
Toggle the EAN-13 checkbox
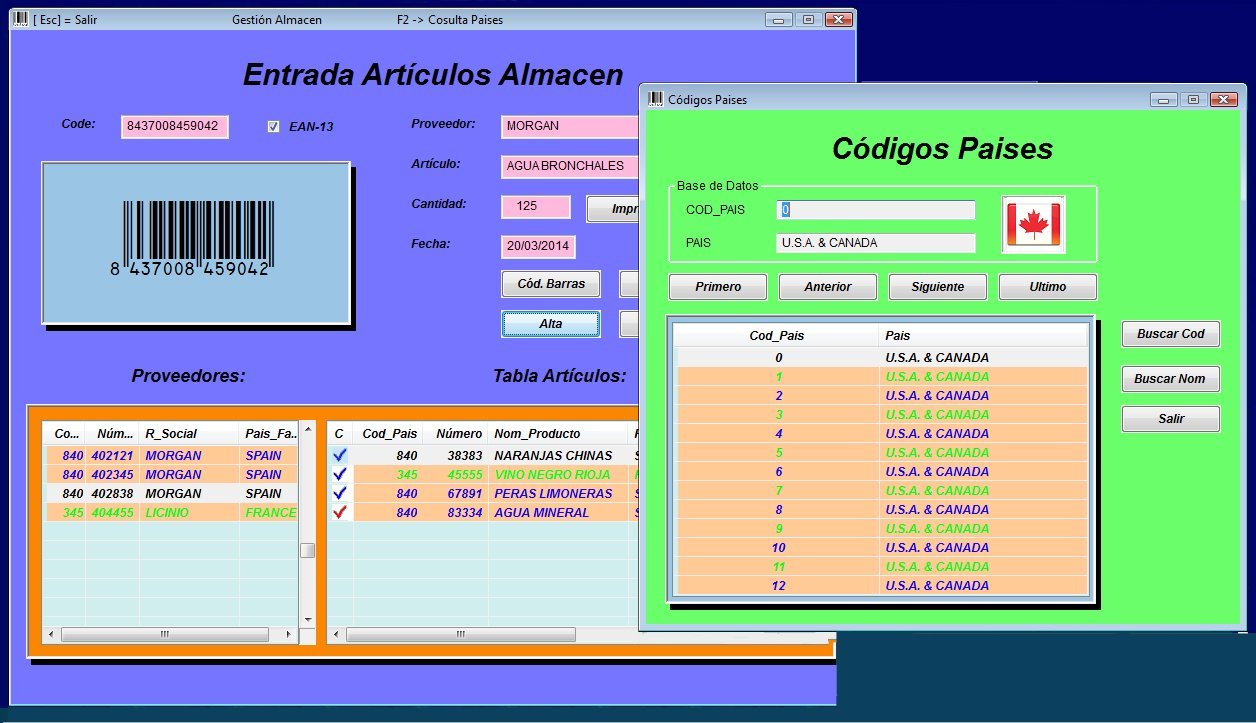point(274,127)
